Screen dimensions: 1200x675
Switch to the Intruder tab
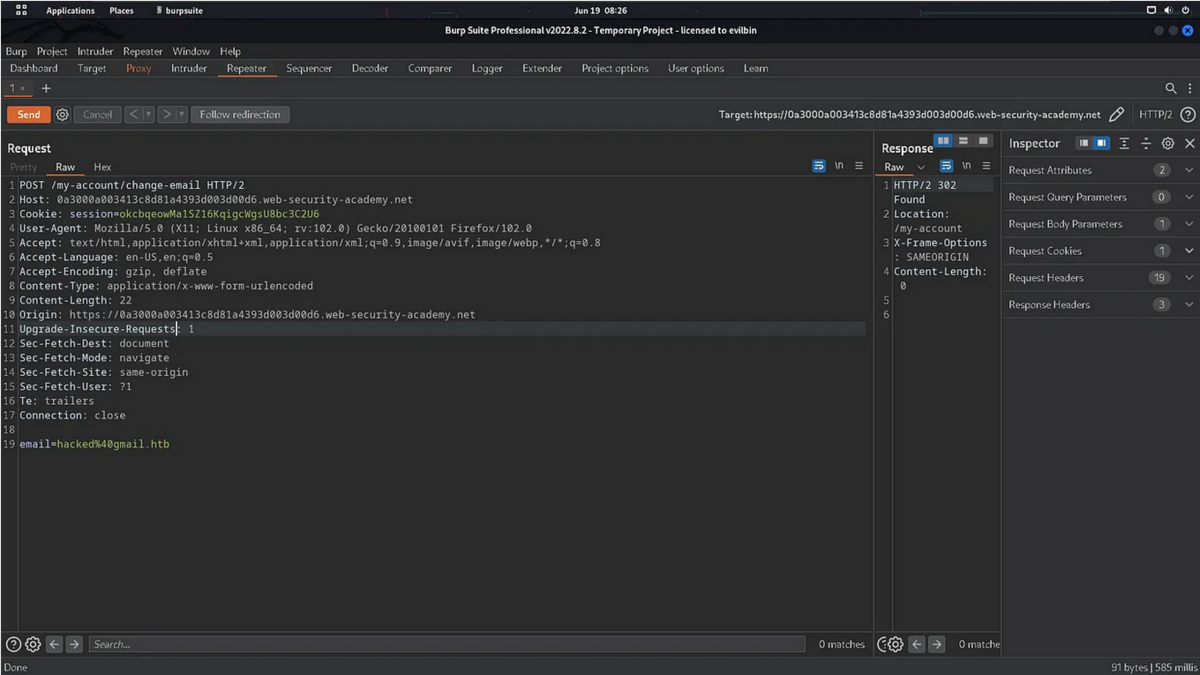pyautogui.click(x=189, y=68)
